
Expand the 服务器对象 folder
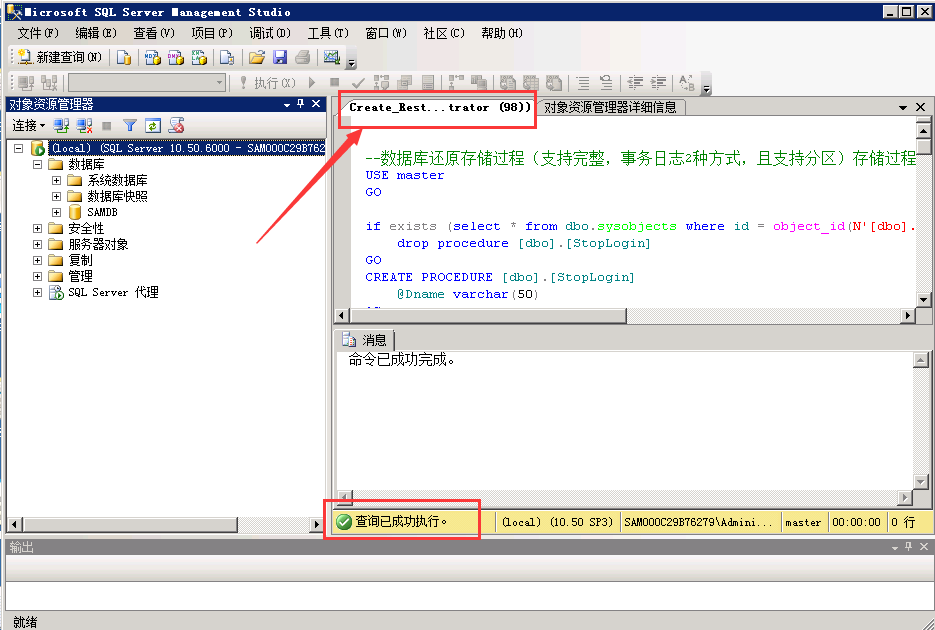[38, 244]
